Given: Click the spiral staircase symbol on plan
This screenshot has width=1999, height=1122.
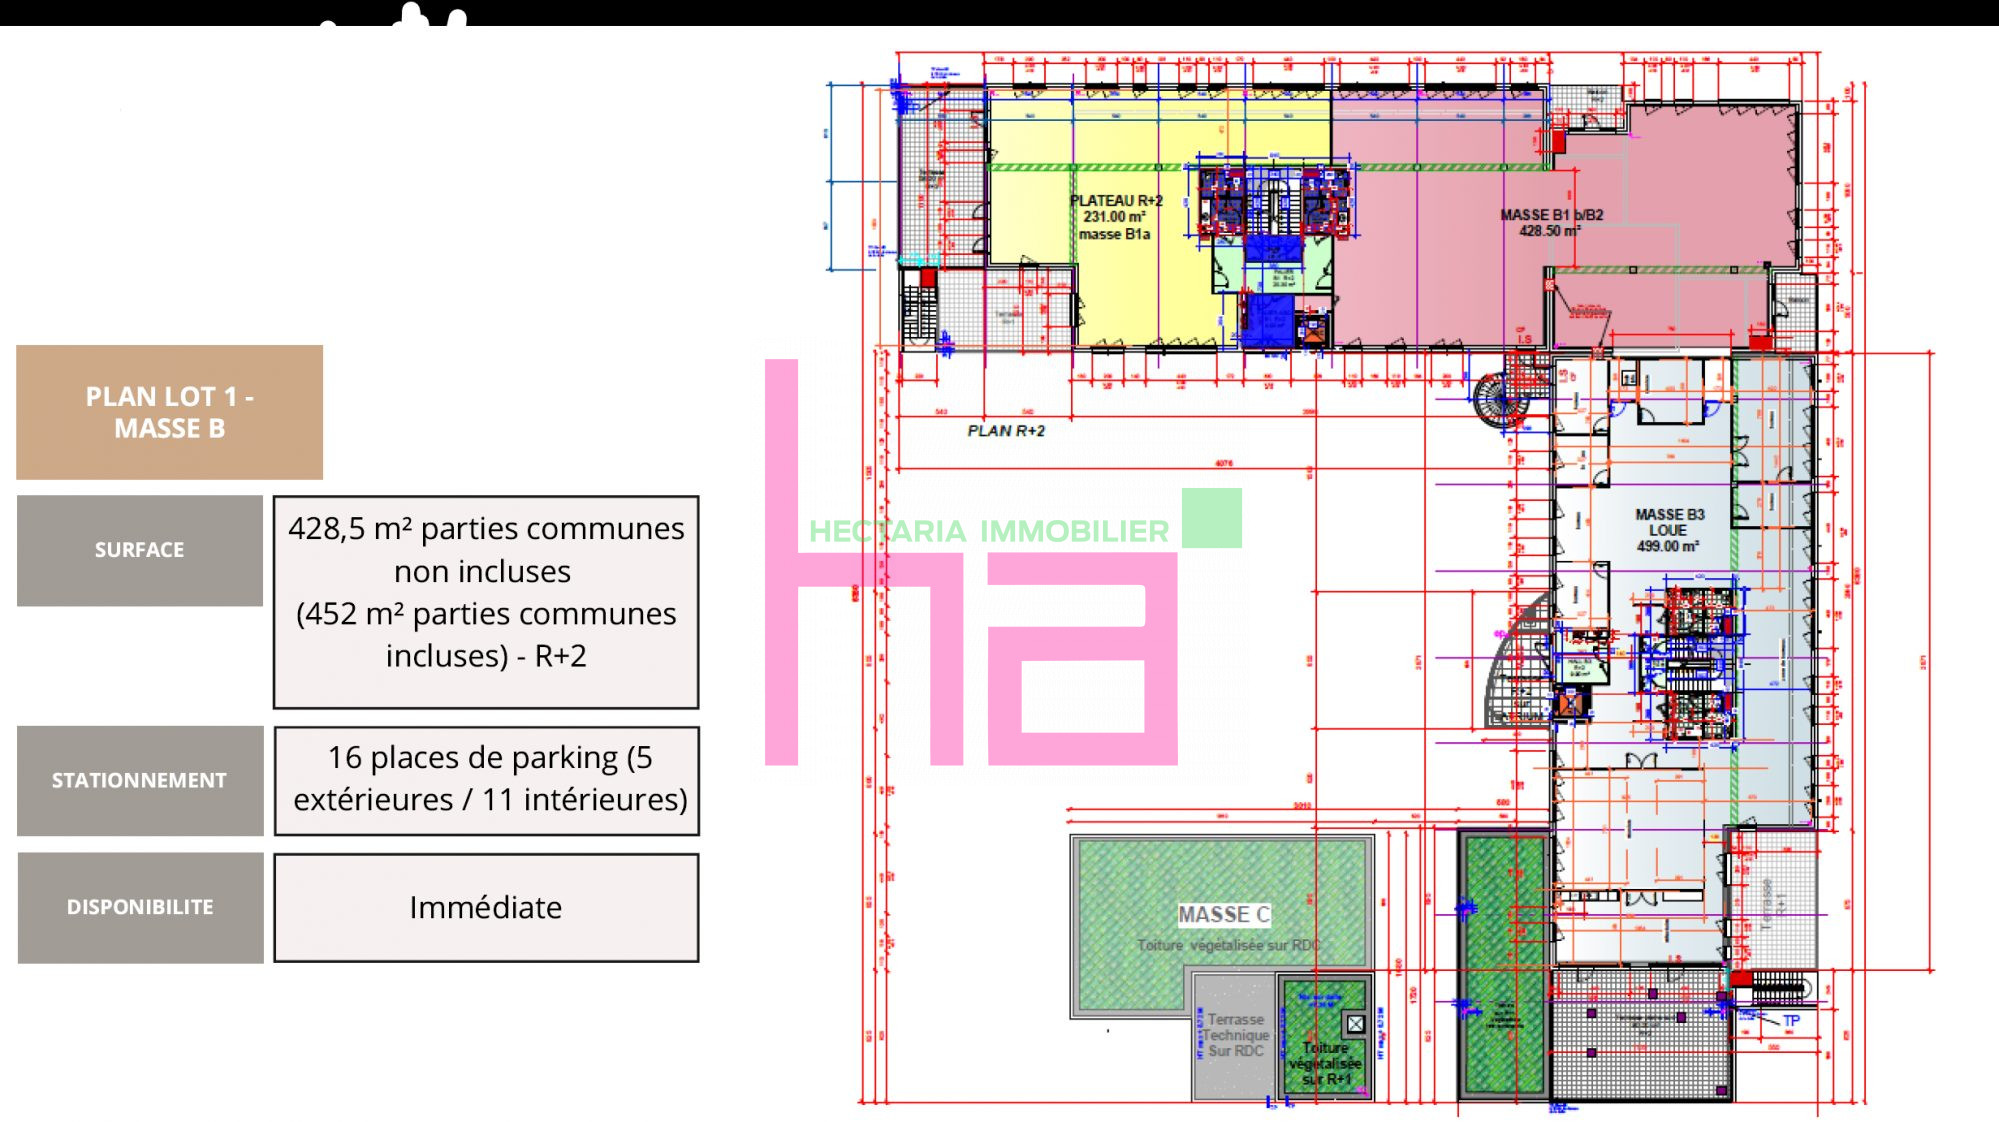Looking at the screenshot, I should [x=1502, y=399].
